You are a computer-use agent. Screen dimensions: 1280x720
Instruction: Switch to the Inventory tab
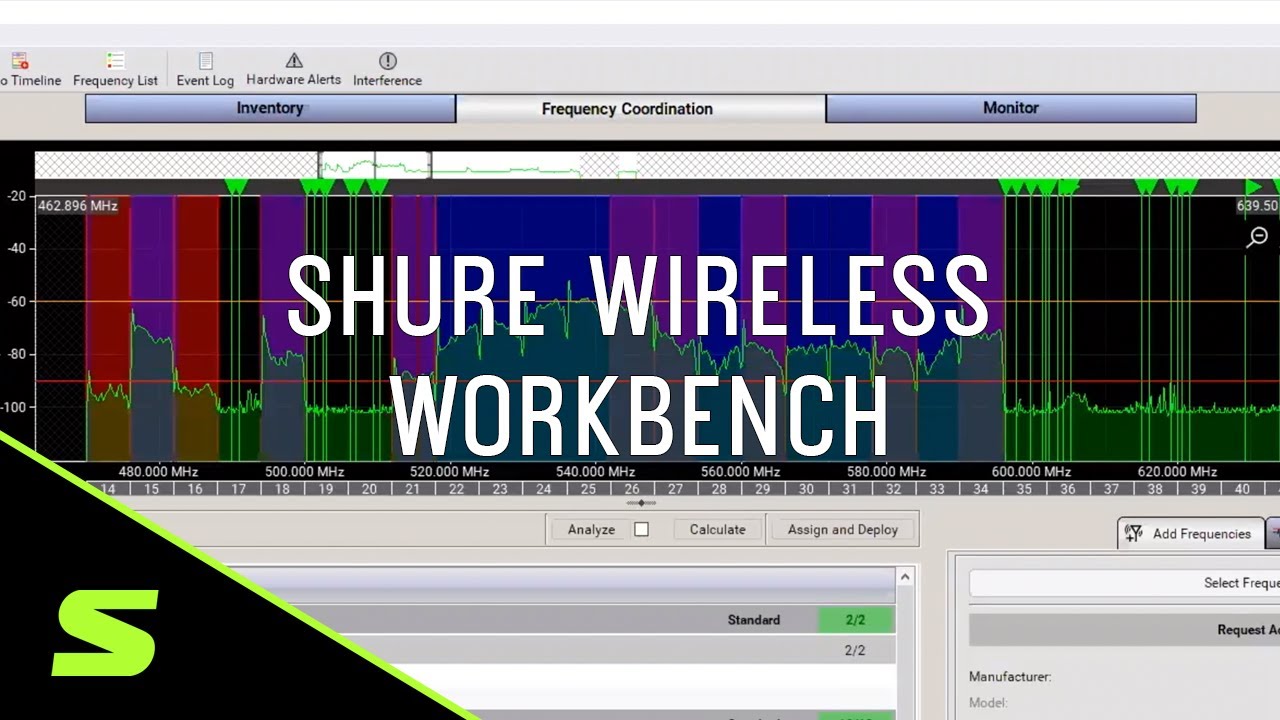point(270,108)
